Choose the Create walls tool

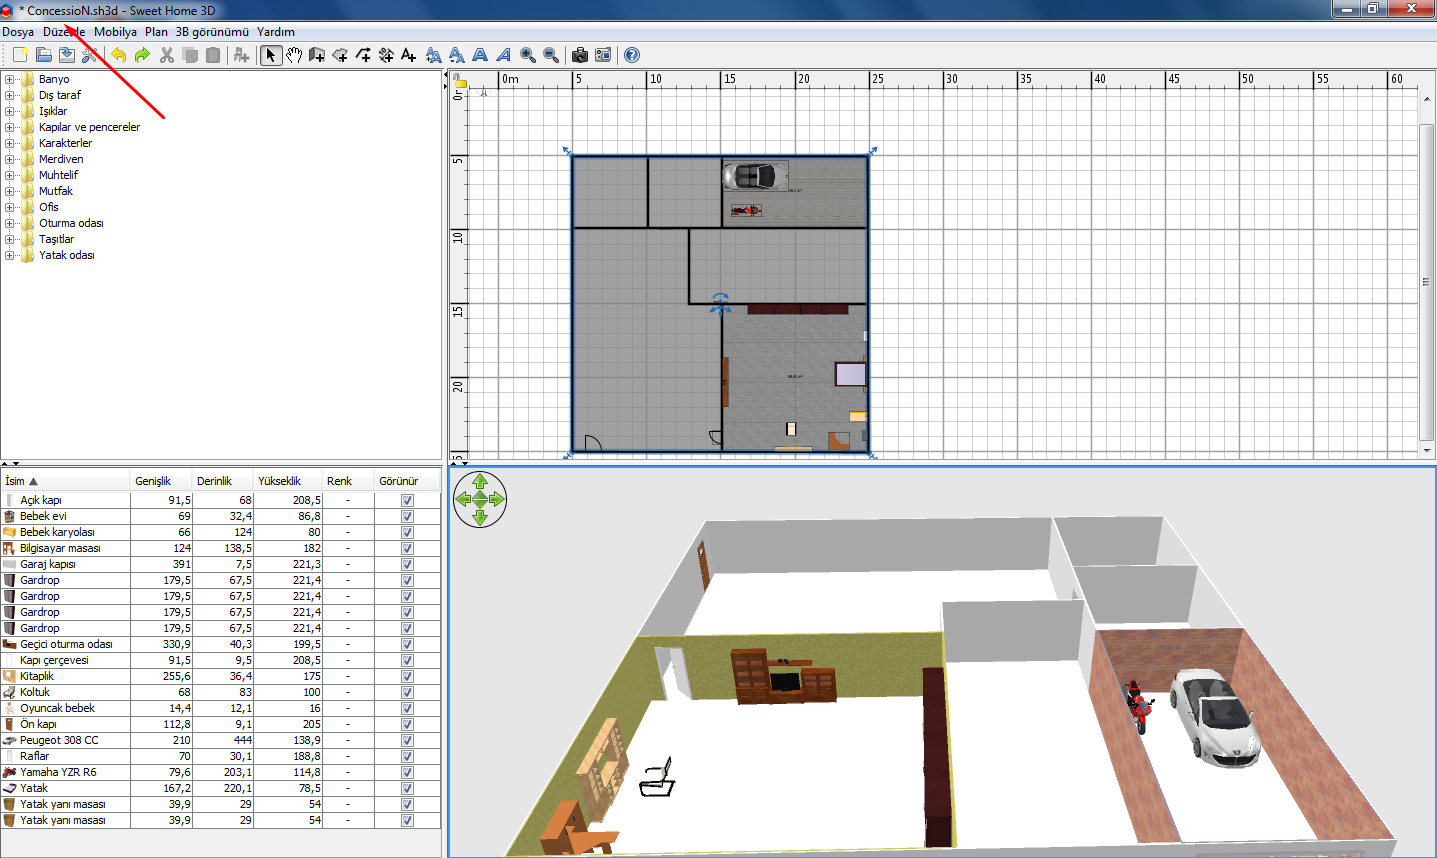pyautogui.click(x=317, y=55)
